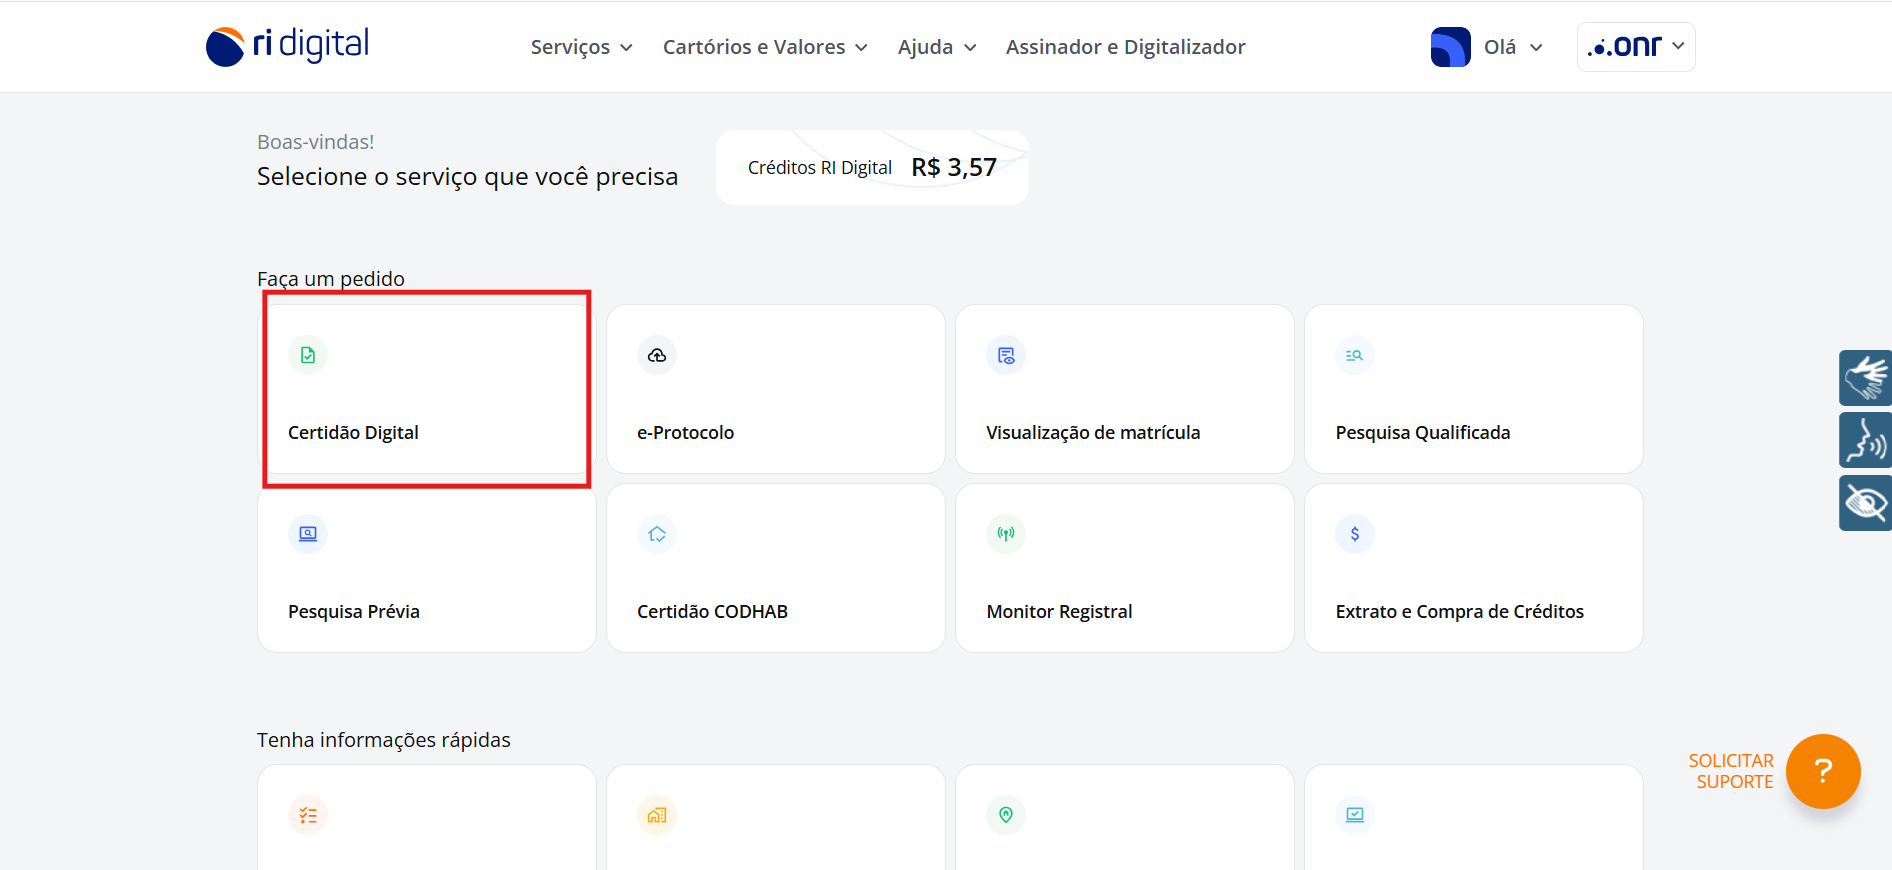The width and height of the screenshot is (1892, 870).
Task: Click the Certidão Digital document icon
Action: [x=308, y=355]
